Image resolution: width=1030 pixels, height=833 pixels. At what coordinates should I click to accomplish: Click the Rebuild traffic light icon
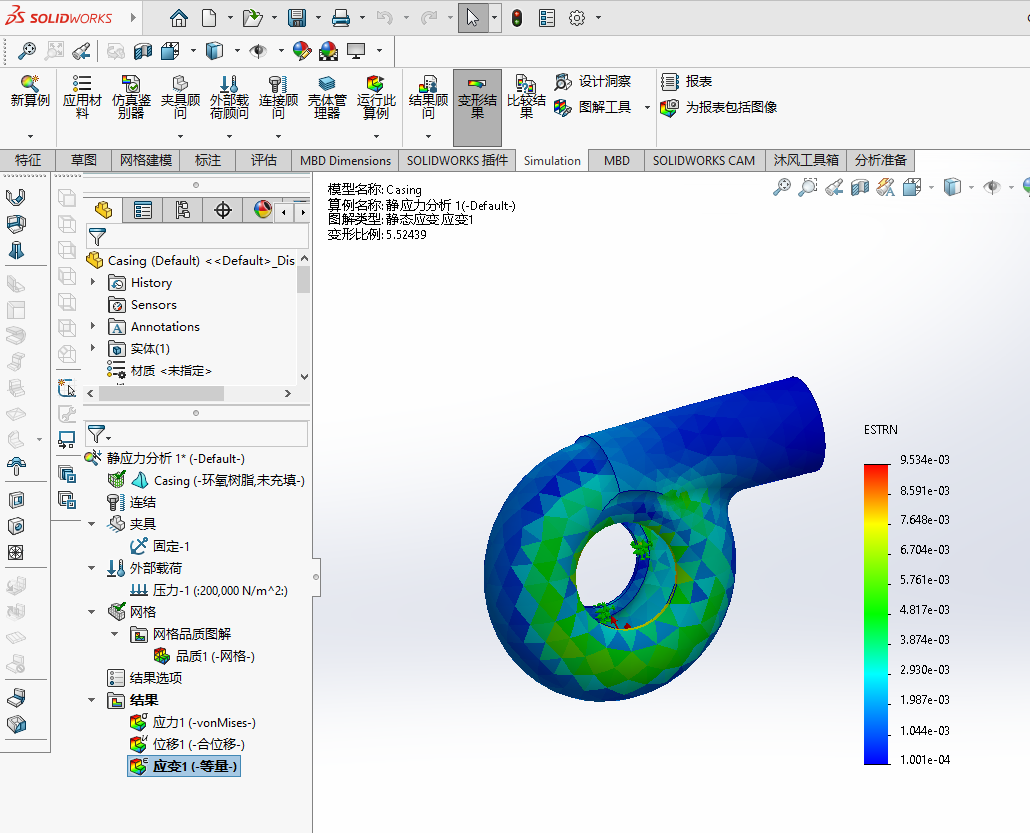517,18
